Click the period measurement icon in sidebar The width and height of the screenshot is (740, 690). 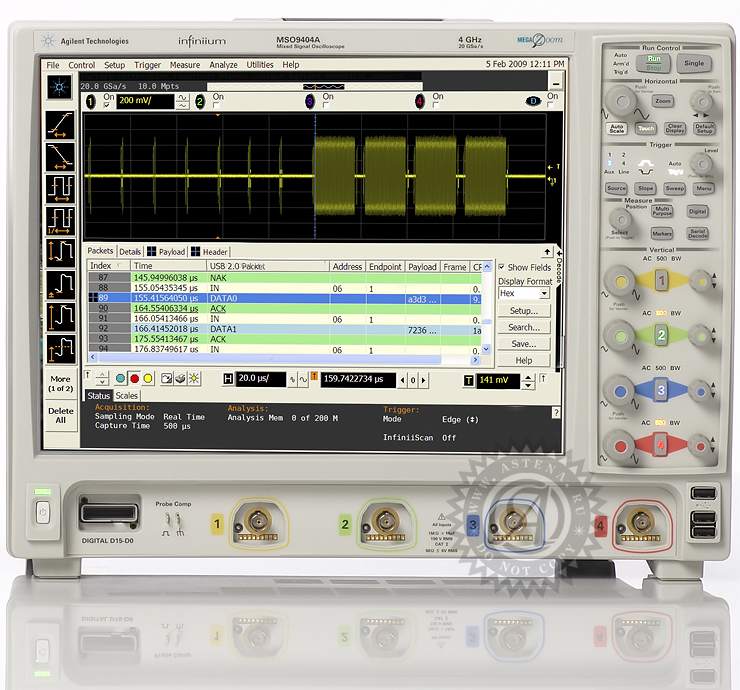click(60, 189)
